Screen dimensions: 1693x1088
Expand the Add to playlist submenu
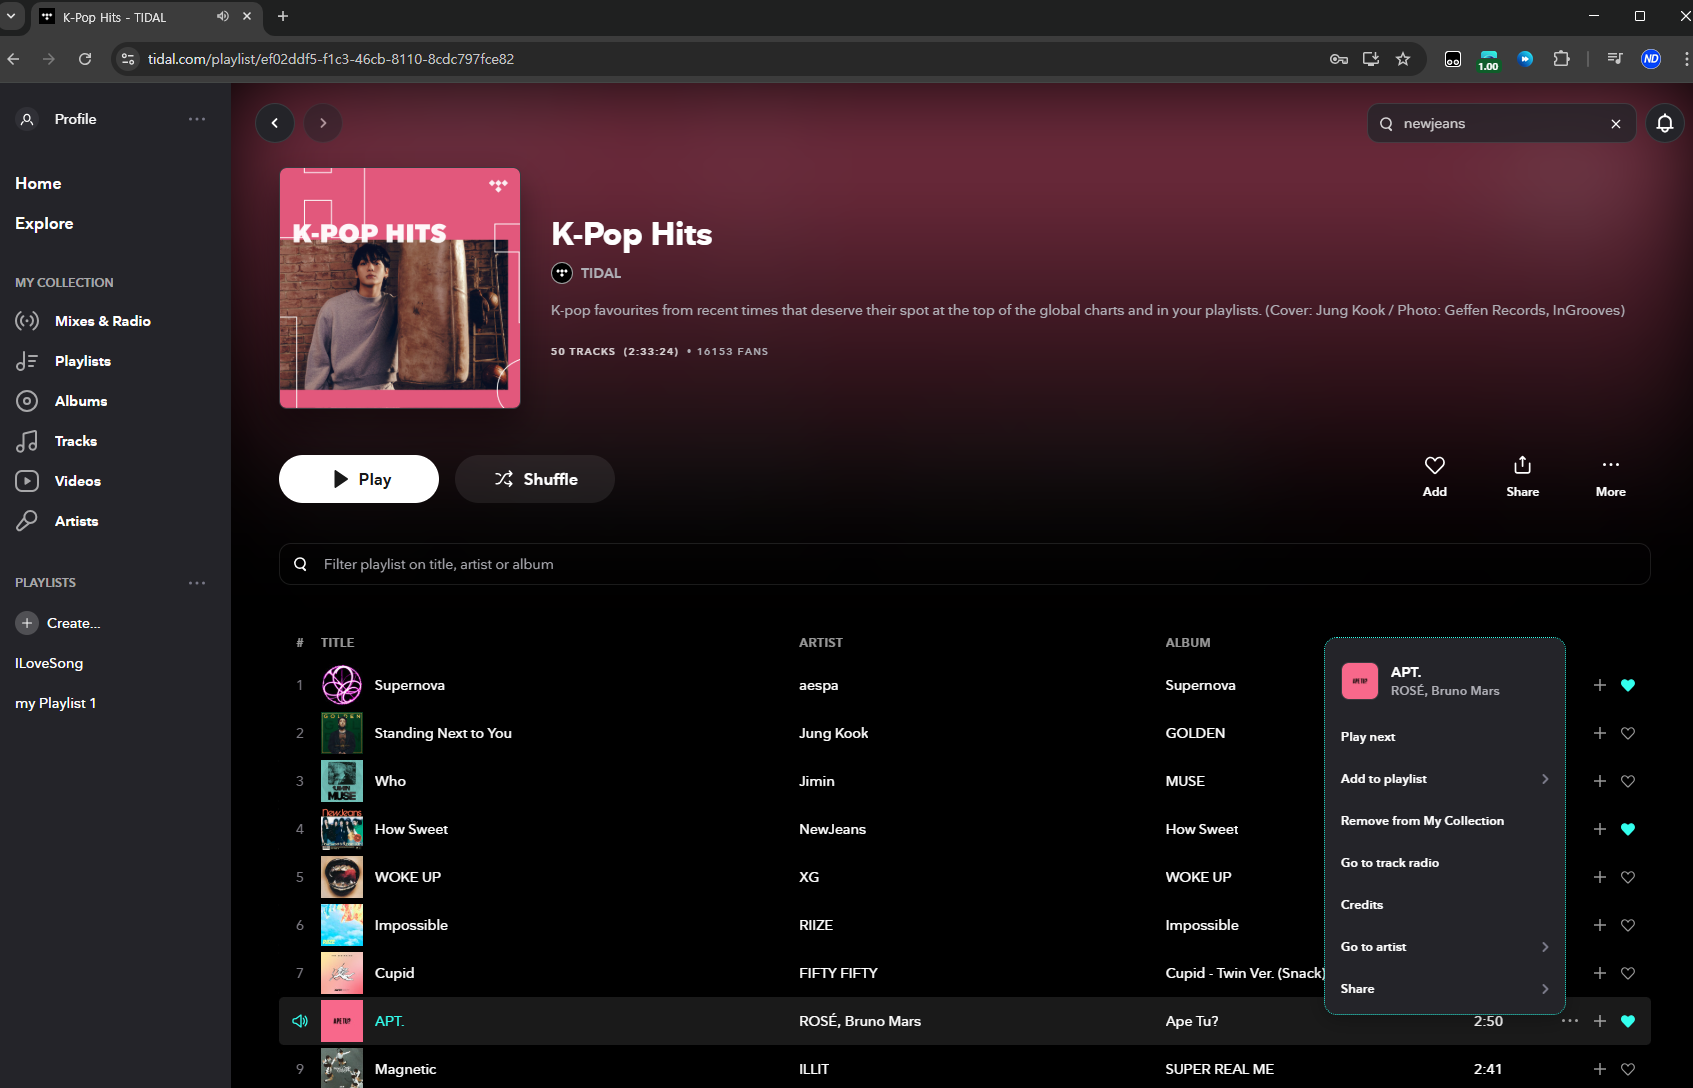pyautogui.click(x=1445, y=779)
